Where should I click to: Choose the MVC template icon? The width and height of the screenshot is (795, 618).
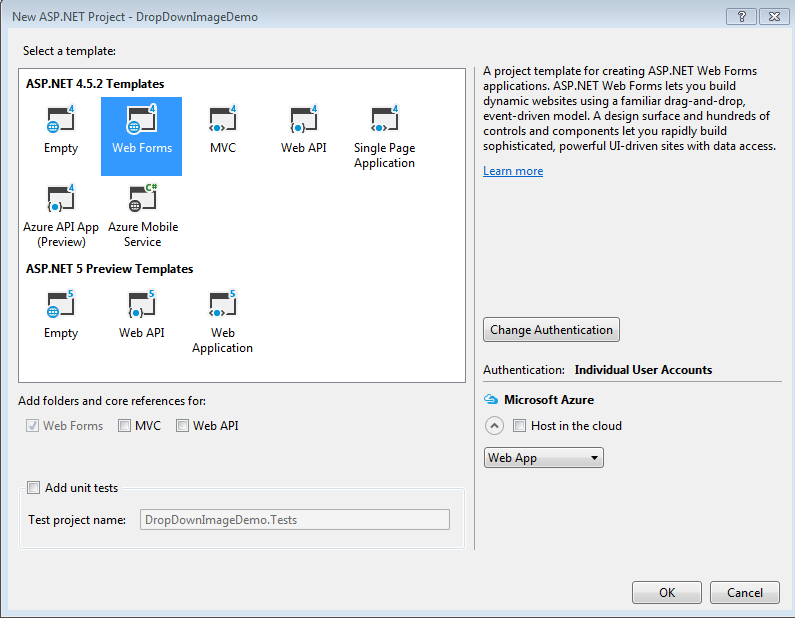pos(223,119)
